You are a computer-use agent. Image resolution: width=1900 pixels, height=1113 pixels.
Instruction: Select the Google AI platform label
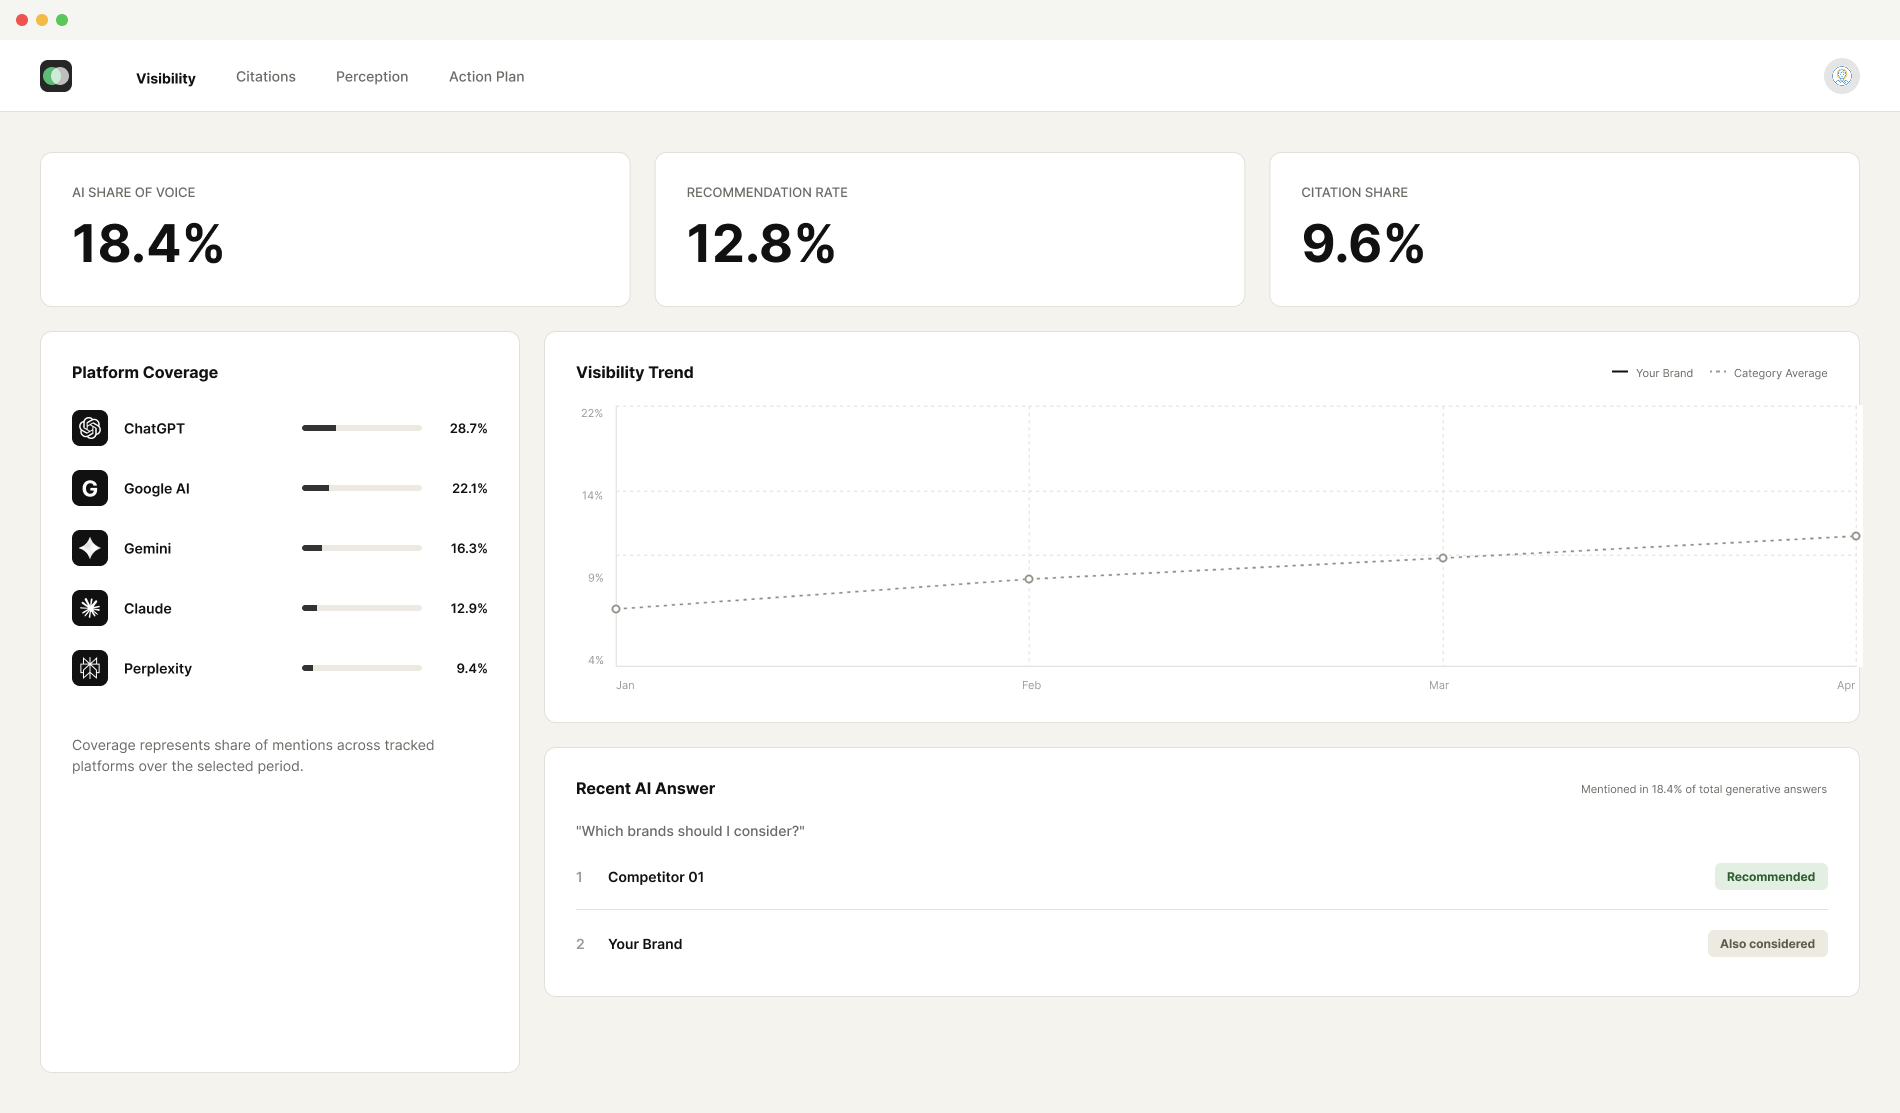tap(157, 488)
